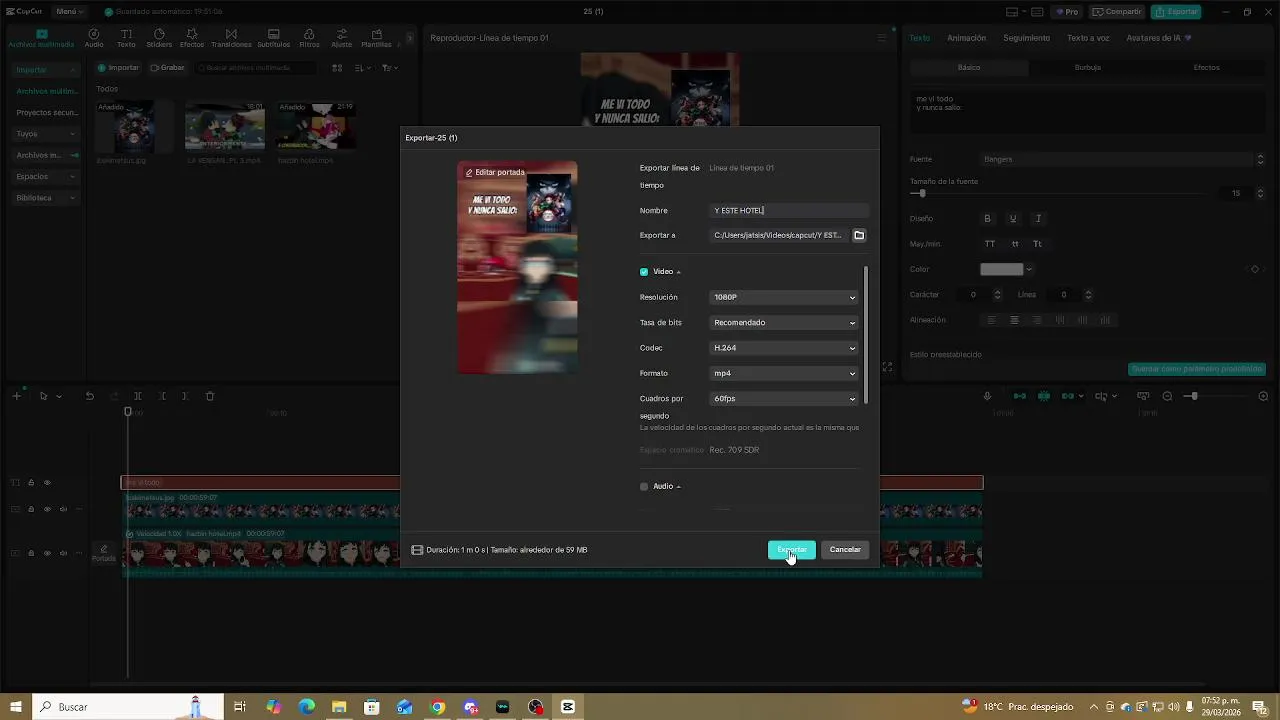The height and width of the screenshot is (720, 1280).
Task: Open the Tasa de bits Recomendado dropdown
Action: pyautogui.click(x=784, y=323)
